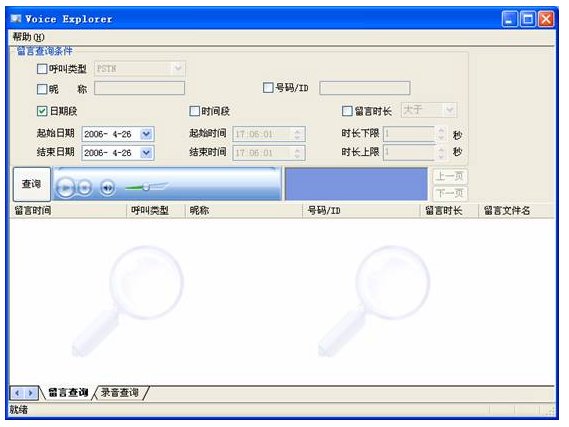Mute the audio with speaker icon
This screenshot has height=427, width=569.
click(107, 188)
